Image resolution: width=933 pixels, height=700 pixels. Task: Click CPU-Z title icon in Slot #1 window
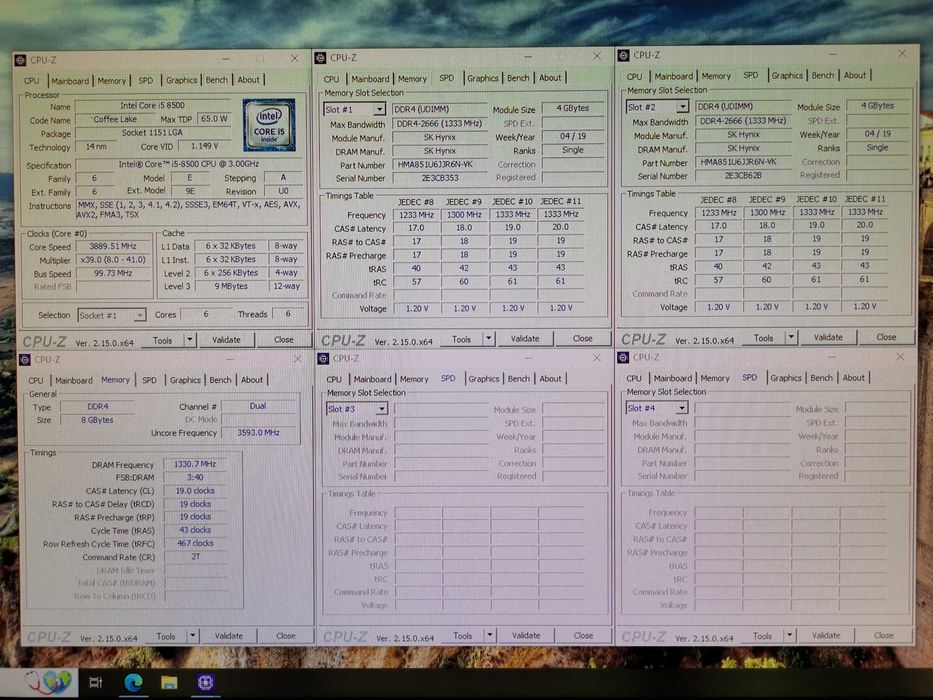pyautogui.click(x=321, y=58)
